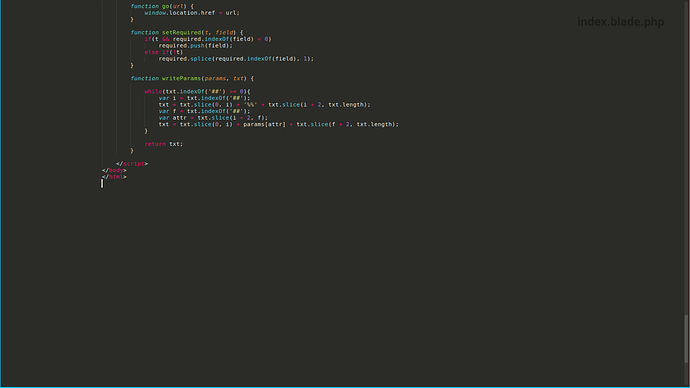Click the var i = txt.indexOf line
This screenshot has width=690, height=388.
204,98
